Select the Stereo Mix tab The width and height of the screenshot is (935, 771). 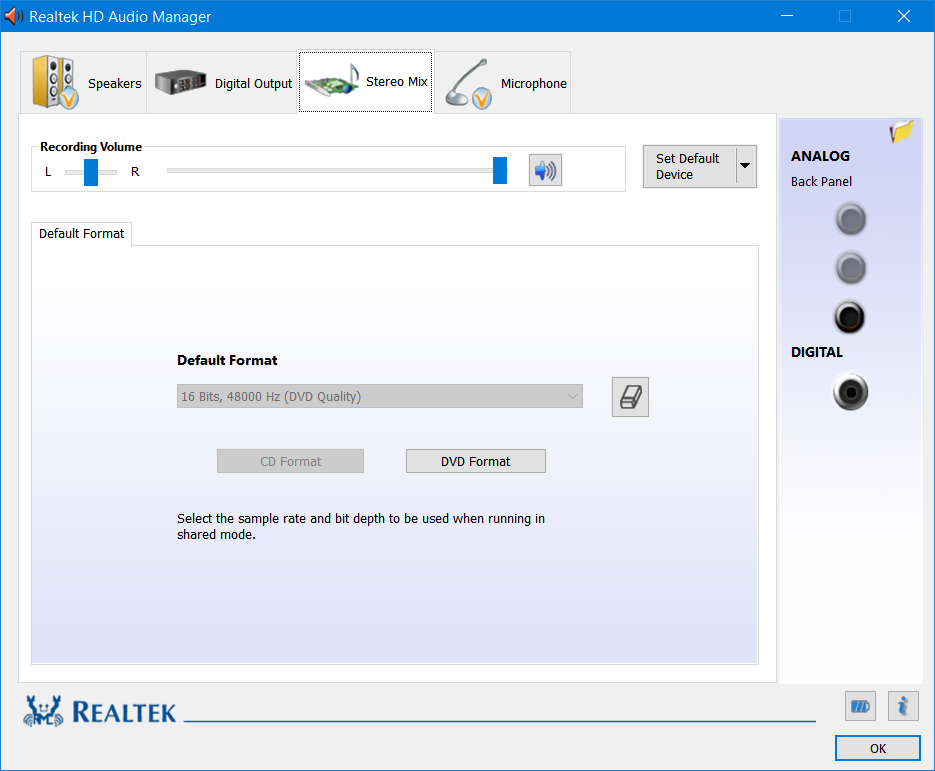366,82
